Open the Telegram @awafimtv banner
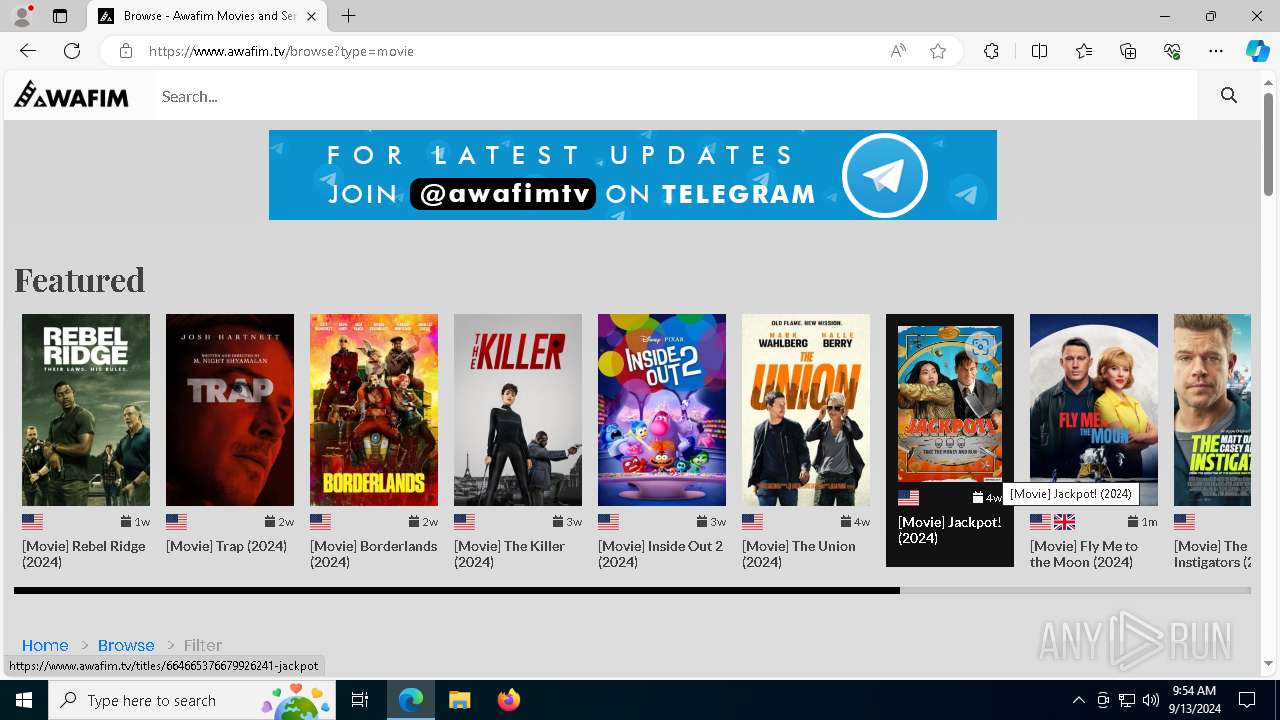Viewport: 1280px width, 720px height. 633,175
